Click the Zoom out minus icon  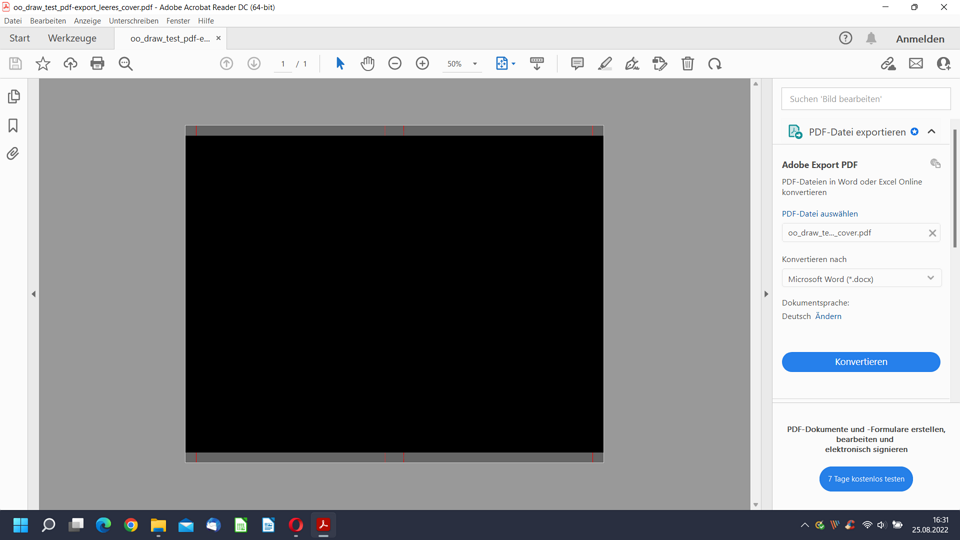395,64
